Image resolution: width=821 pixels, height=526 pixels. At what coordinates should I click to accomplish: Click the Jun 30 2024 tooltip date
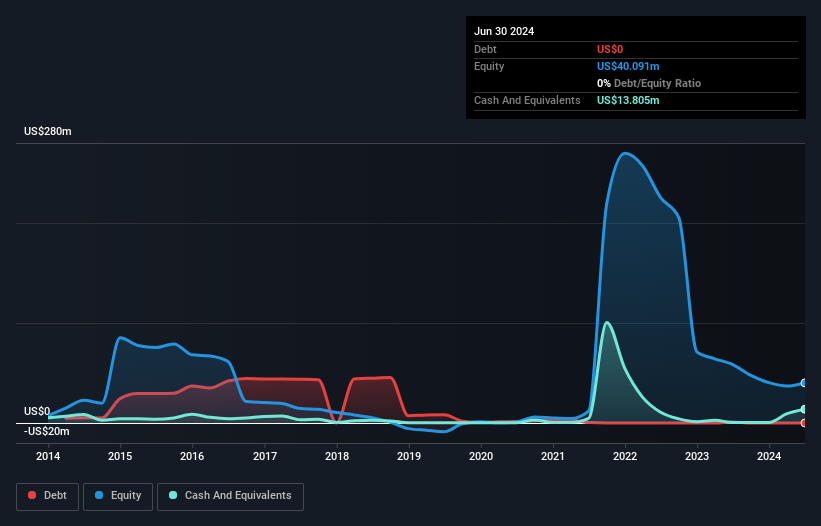point(504,31)
